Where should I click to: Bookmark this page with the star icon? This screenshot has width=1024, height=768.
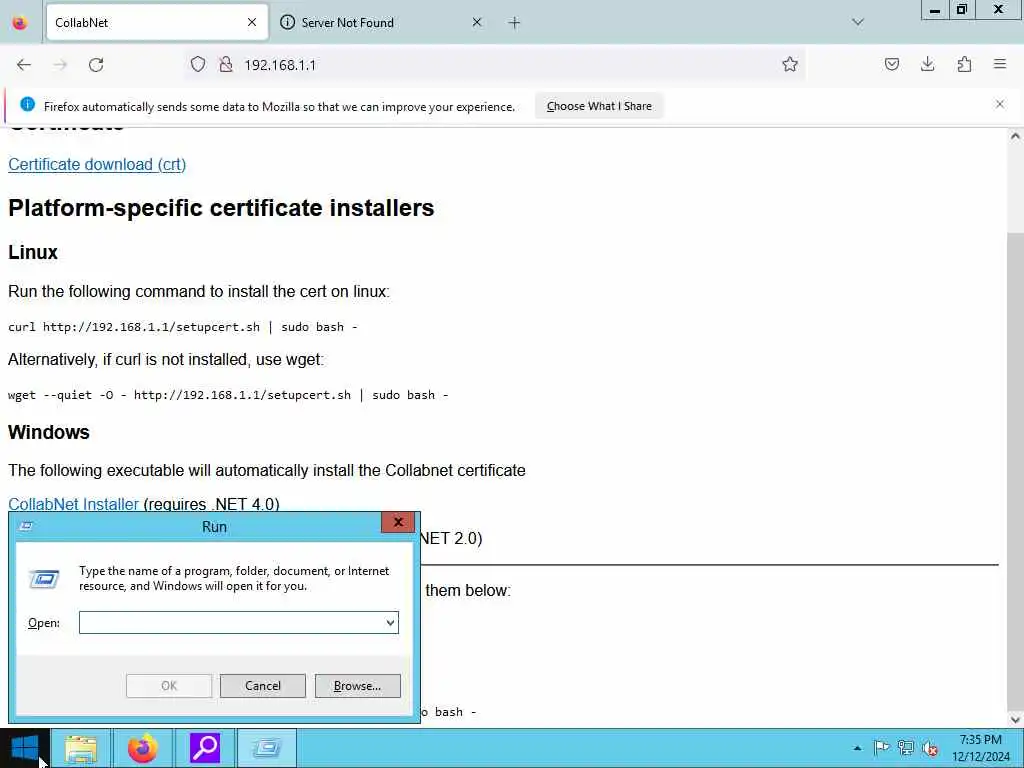coord(790,64)
